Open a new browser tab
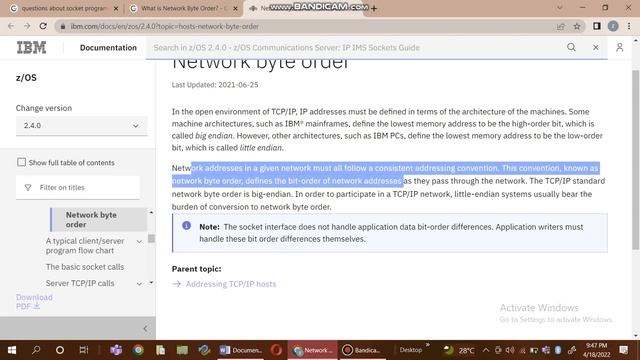Viewport: 640px width, 360px height. [374, 8]
